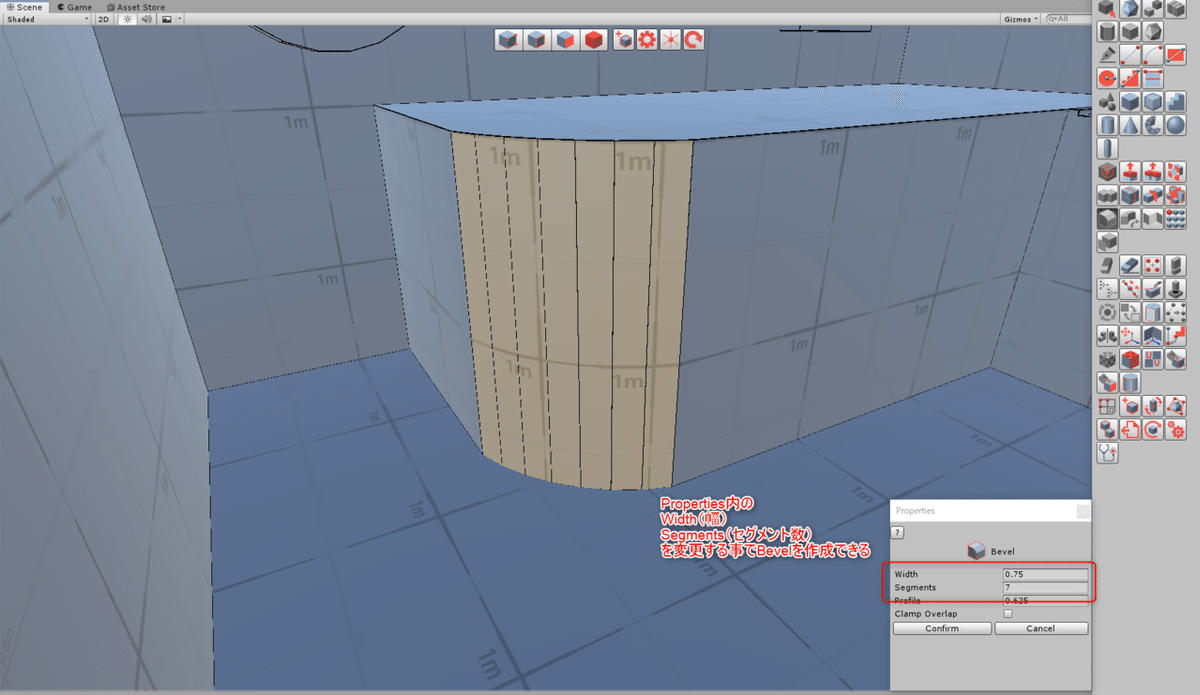This screenshot has width=1200, height=695.
Task: Select the highlighted Bevel tool icon
Action: (1107, 217)
